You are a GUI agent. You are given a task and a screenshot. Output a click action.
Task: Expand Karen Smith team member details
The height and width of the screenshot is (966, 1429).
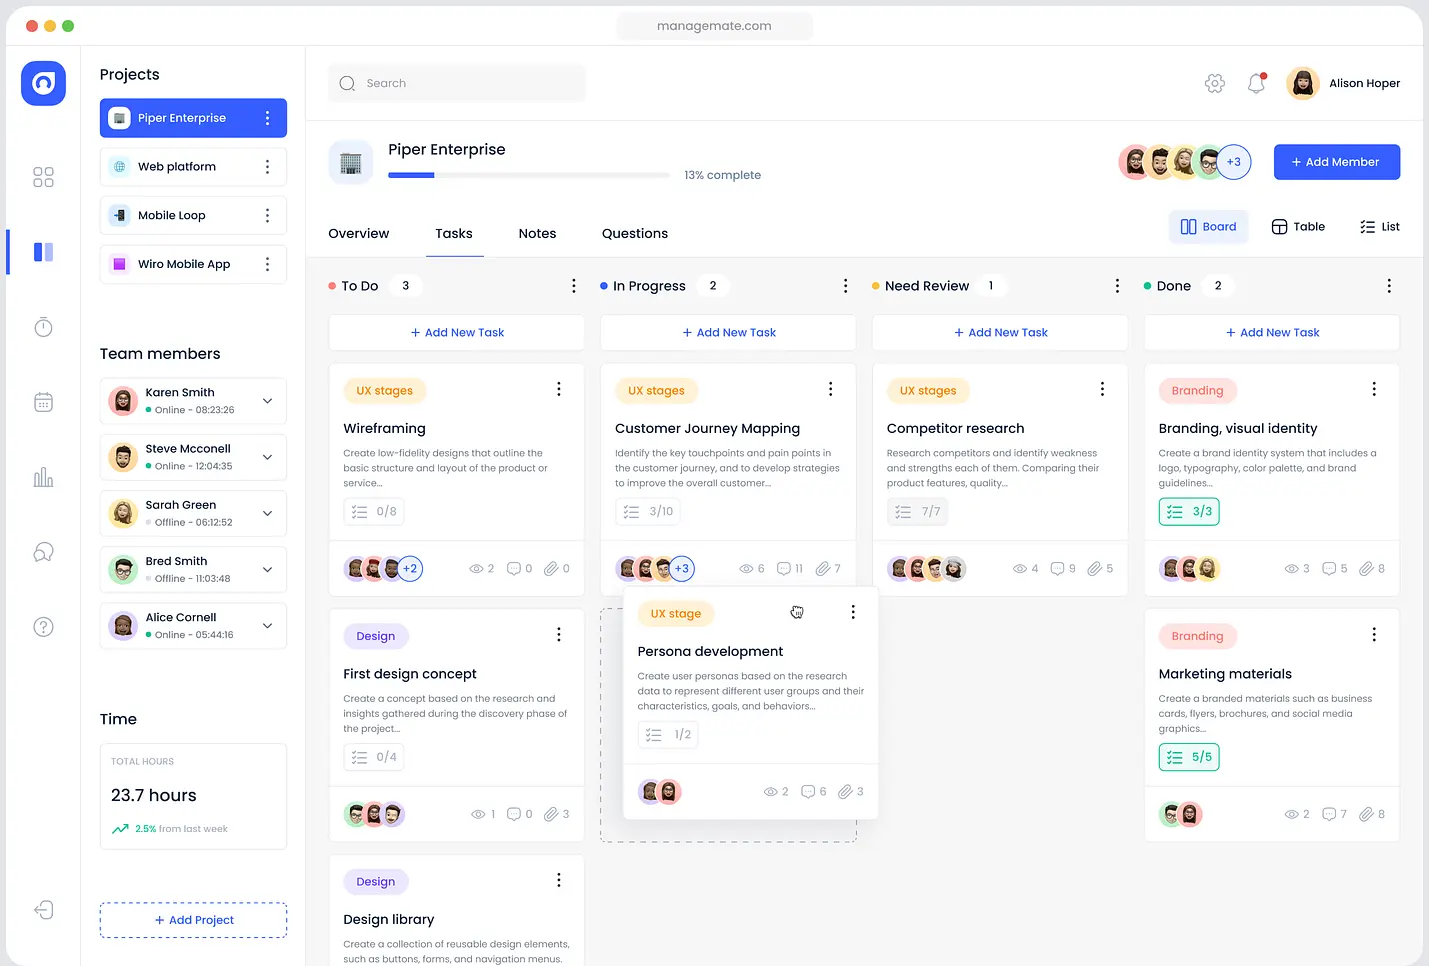[x=267, y=401]
